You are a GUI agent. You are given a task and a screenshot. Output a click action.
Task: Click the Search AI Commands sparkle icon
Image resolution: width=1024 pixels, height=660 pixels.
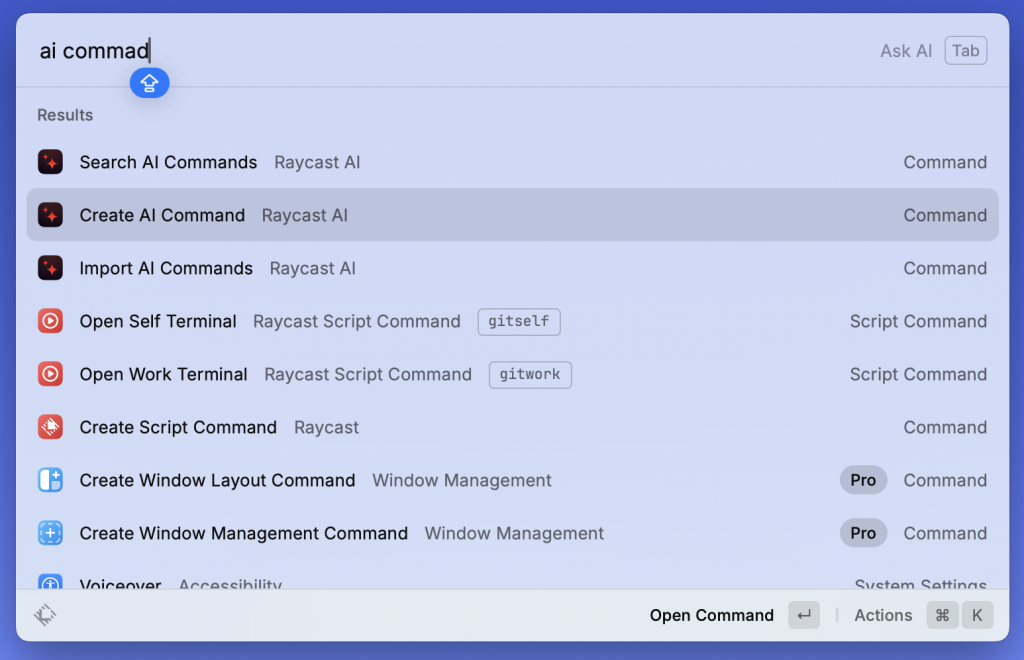(x=50, y=162)
